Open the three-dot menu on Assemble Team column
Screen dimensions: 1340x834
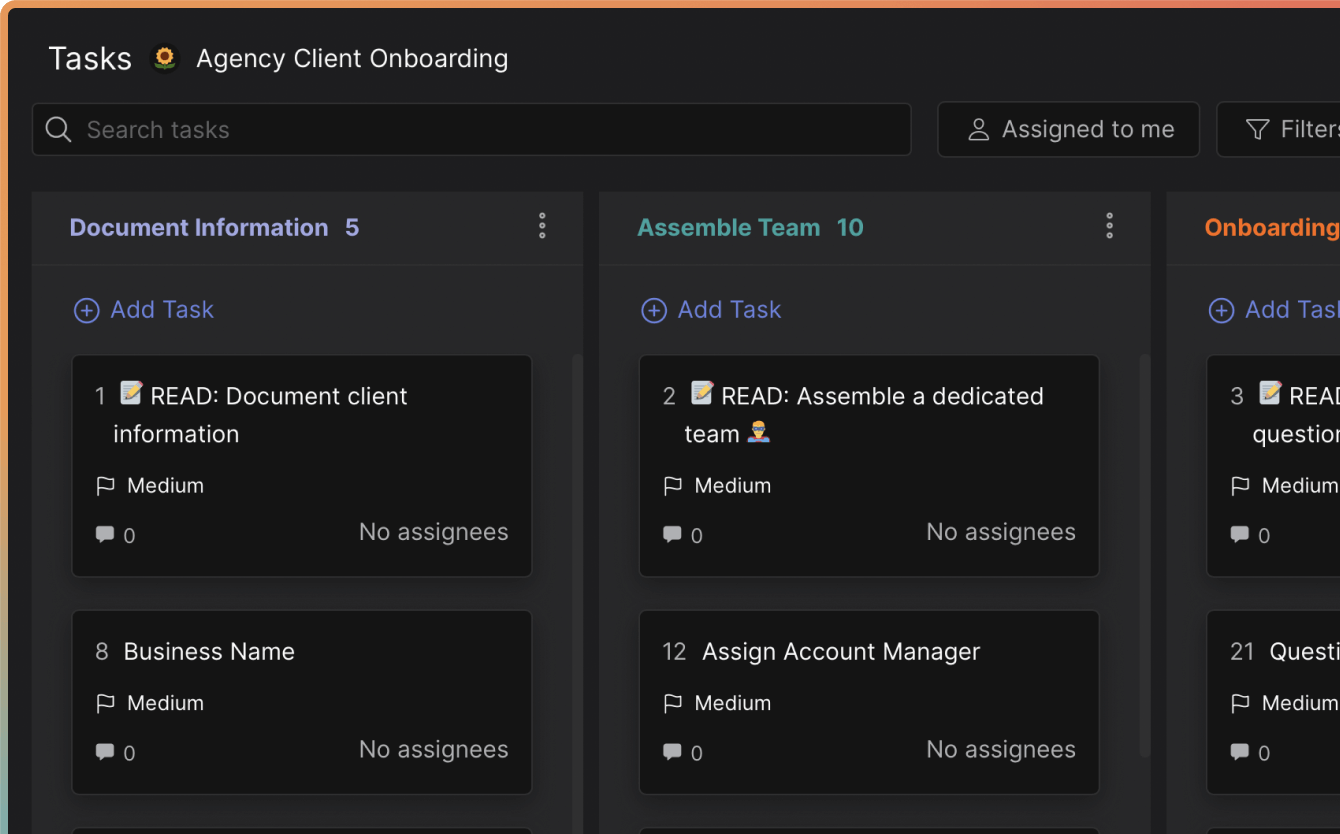[1109, 226]
